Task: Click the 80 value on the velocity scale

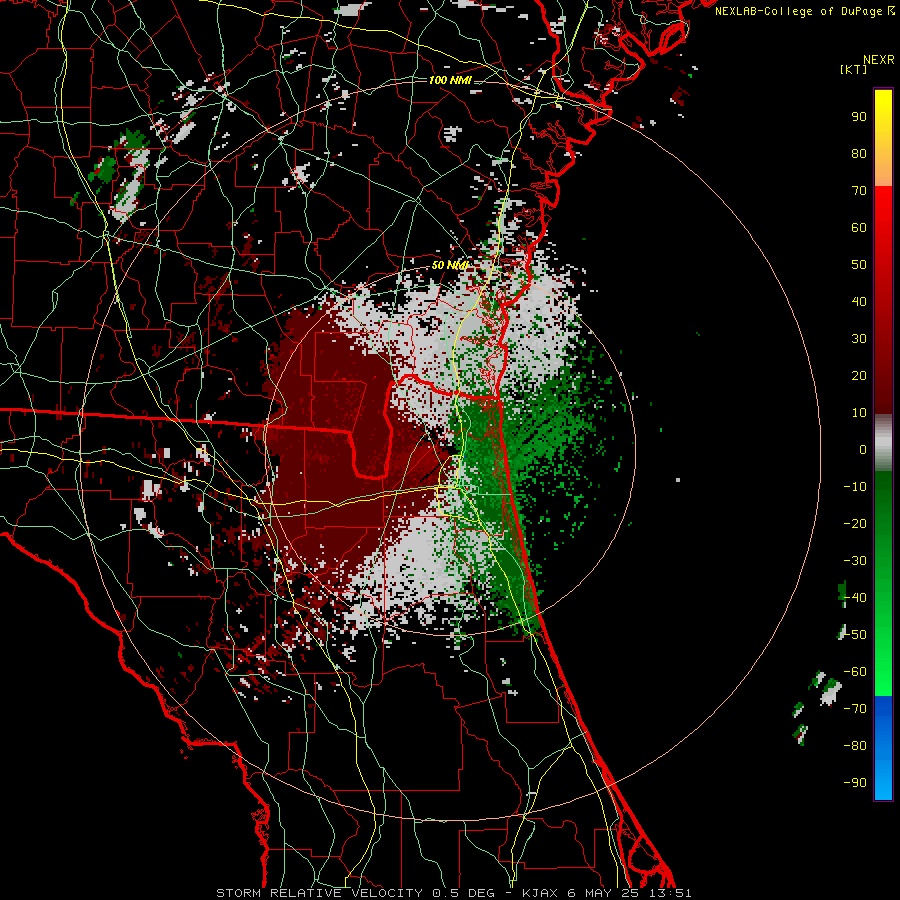Action: coord(859,154)
